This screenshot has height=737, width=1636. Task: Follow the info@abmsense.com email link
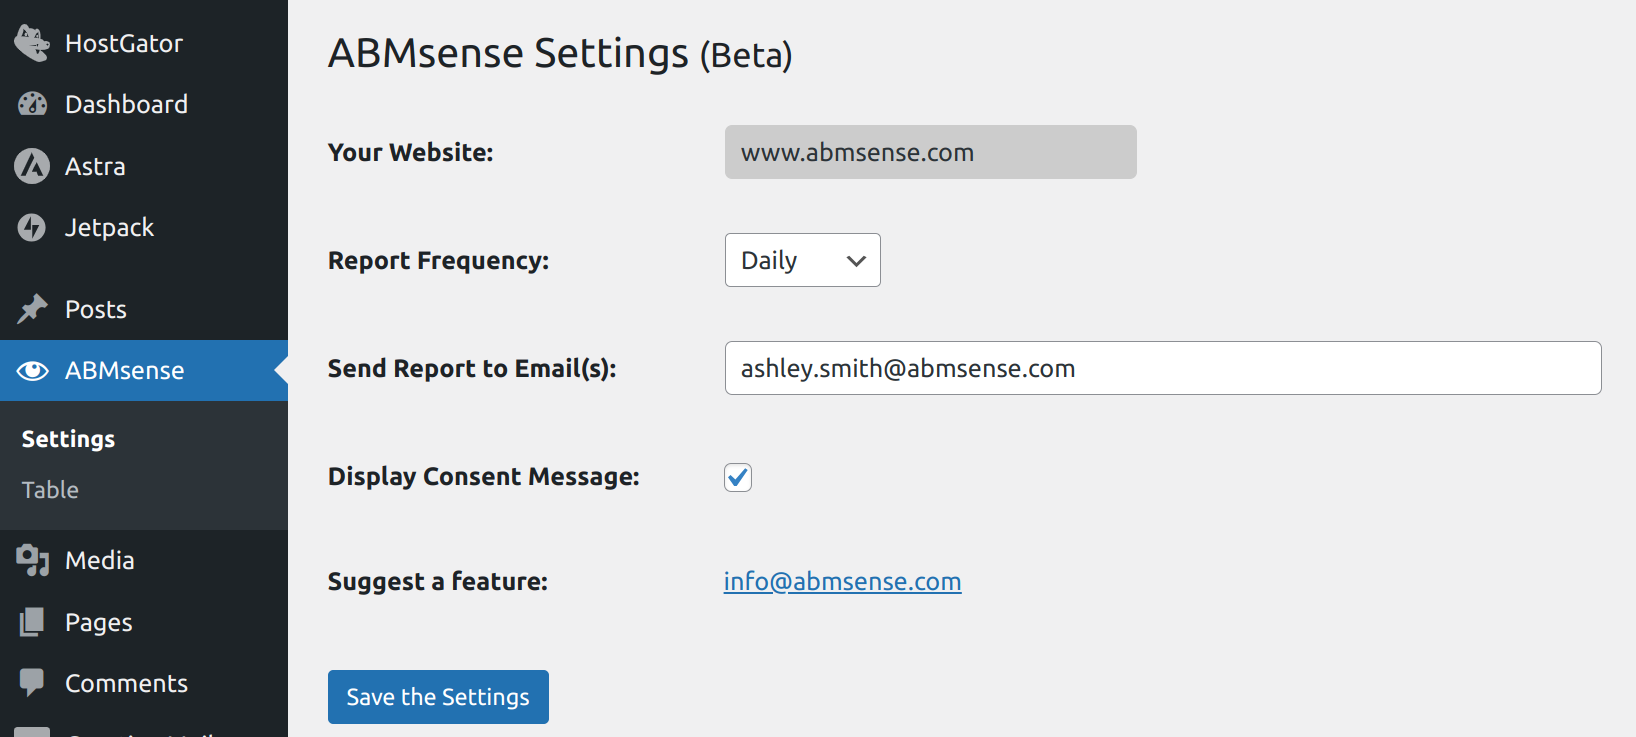tap(842, 581)
